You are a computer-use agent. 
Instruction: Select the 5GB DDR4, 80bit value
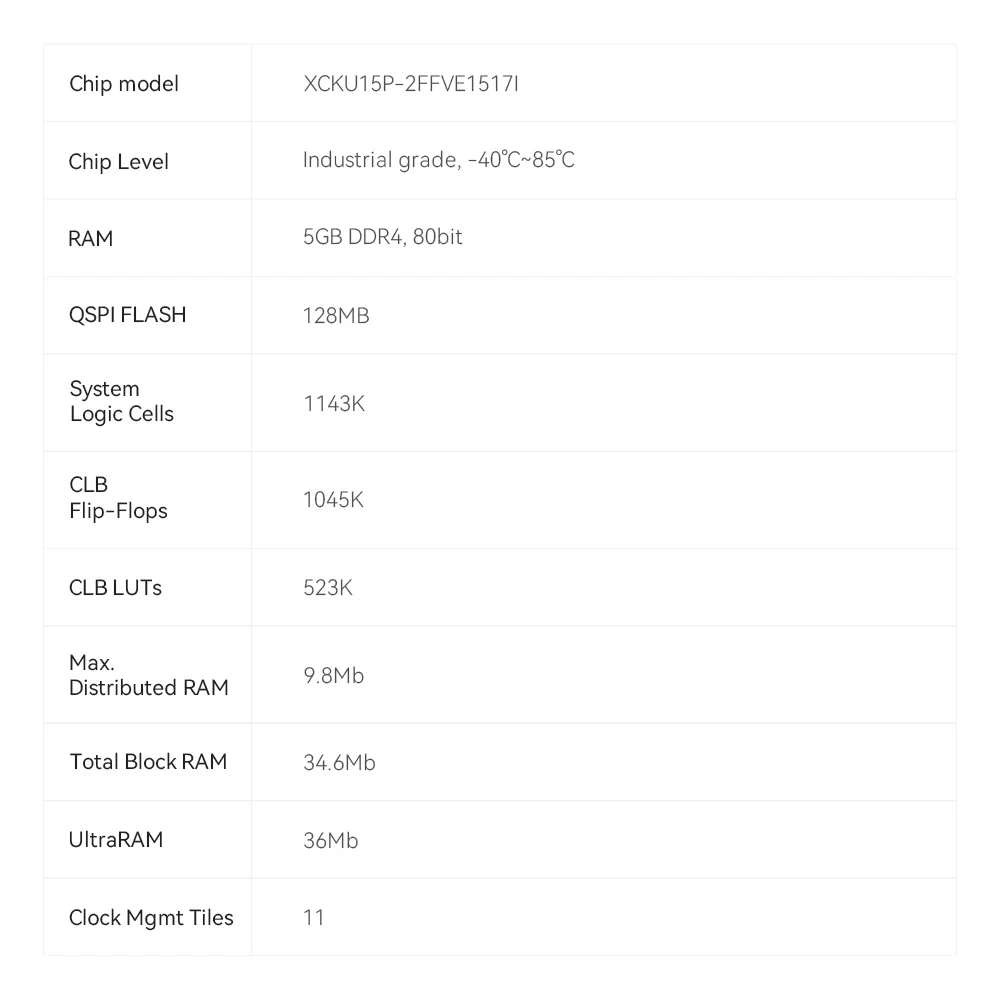pyautogui.click(x=383, y=238)
